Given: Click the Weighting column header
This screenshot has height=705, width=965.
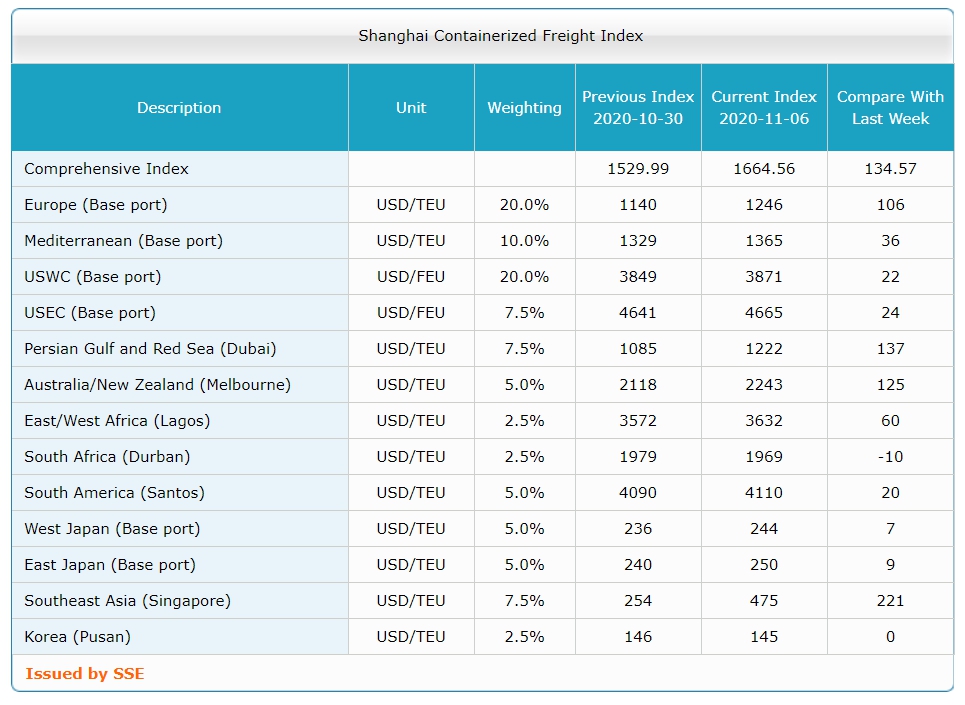Looking at the screenshot, I should pyautogui.click(x=524, y=108).
